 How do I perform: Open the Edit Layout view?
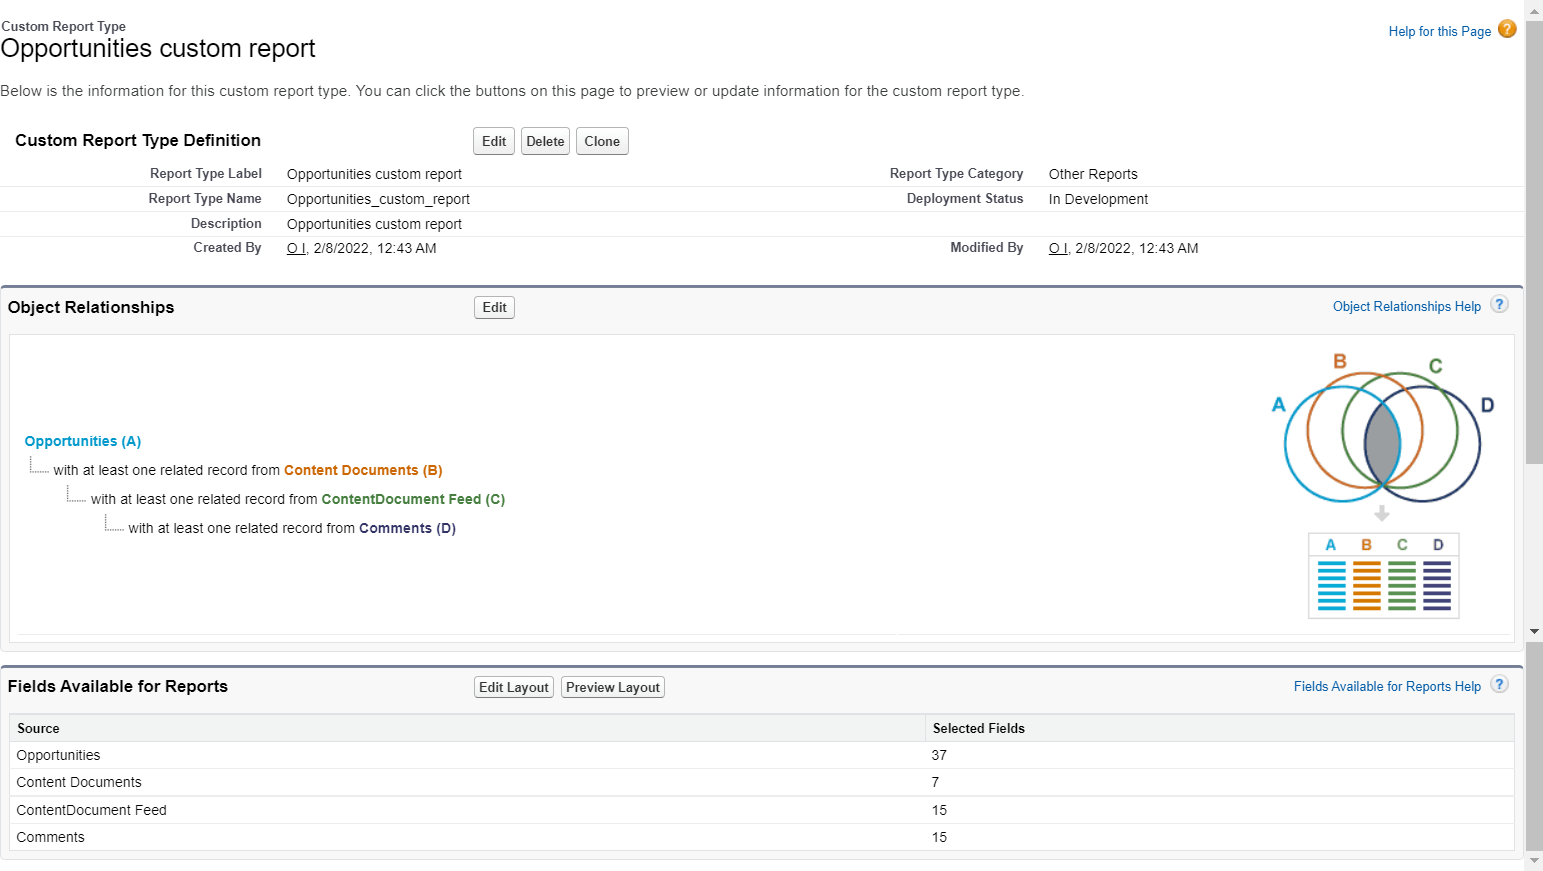[x=513, y=687]
